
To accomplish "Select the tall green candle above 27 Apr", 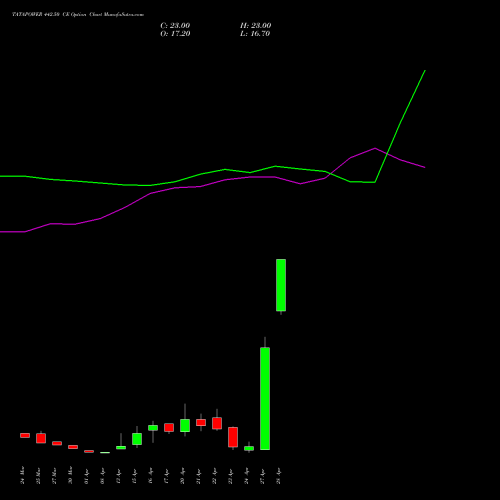I will [x=265, y=398].
